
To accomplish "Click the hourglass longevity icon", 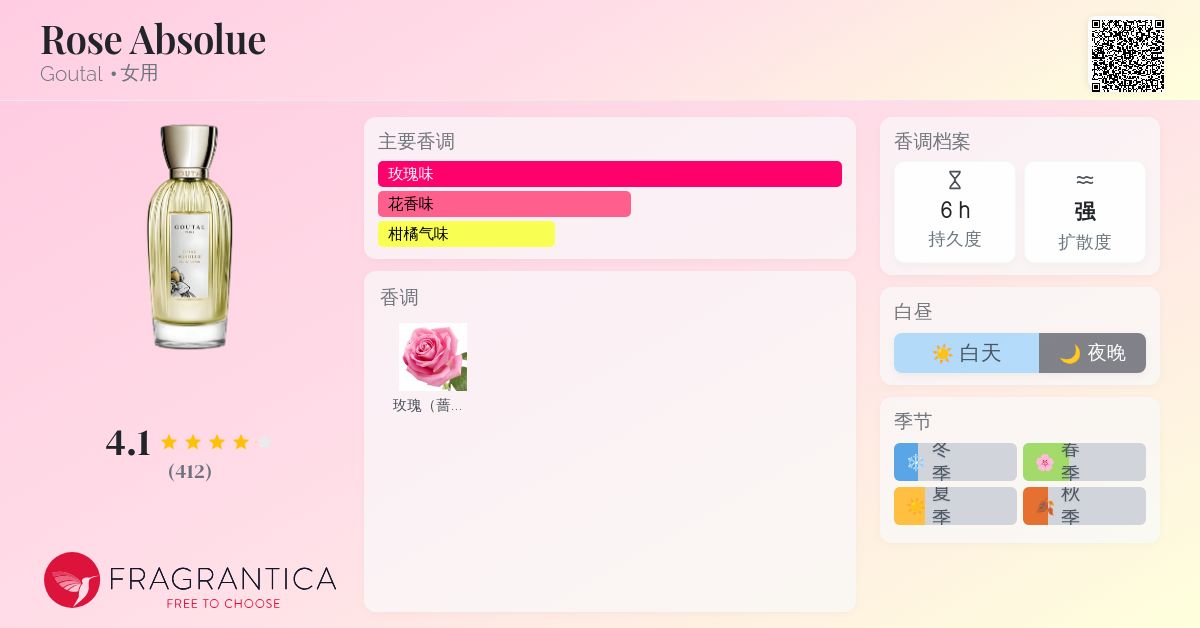I will 955,181.
